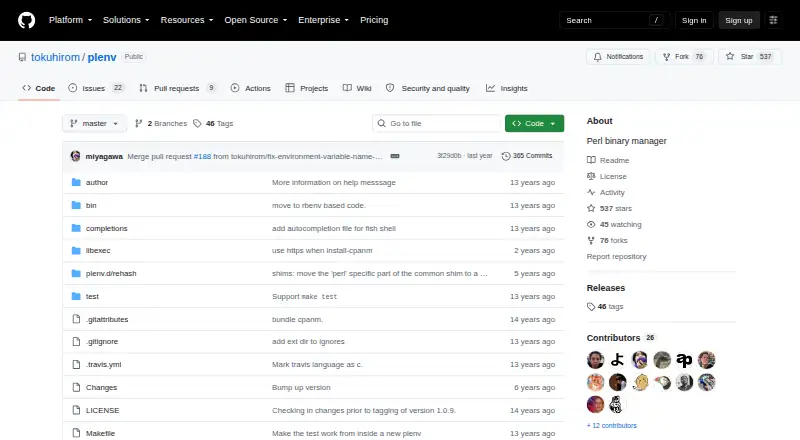Open tokuhirom owner profile link
Image resolution: width=800 pixels, height=440 pixels.
55,57
